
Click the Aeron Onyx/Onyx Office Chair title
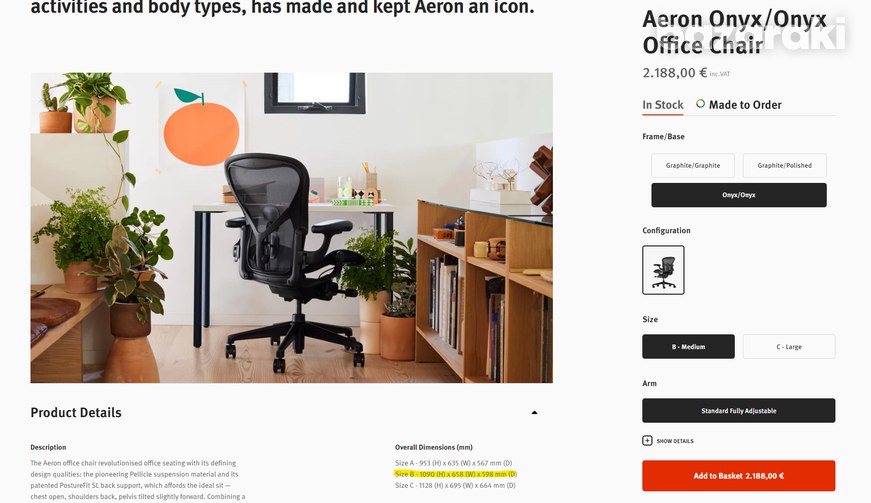[735, 32]
